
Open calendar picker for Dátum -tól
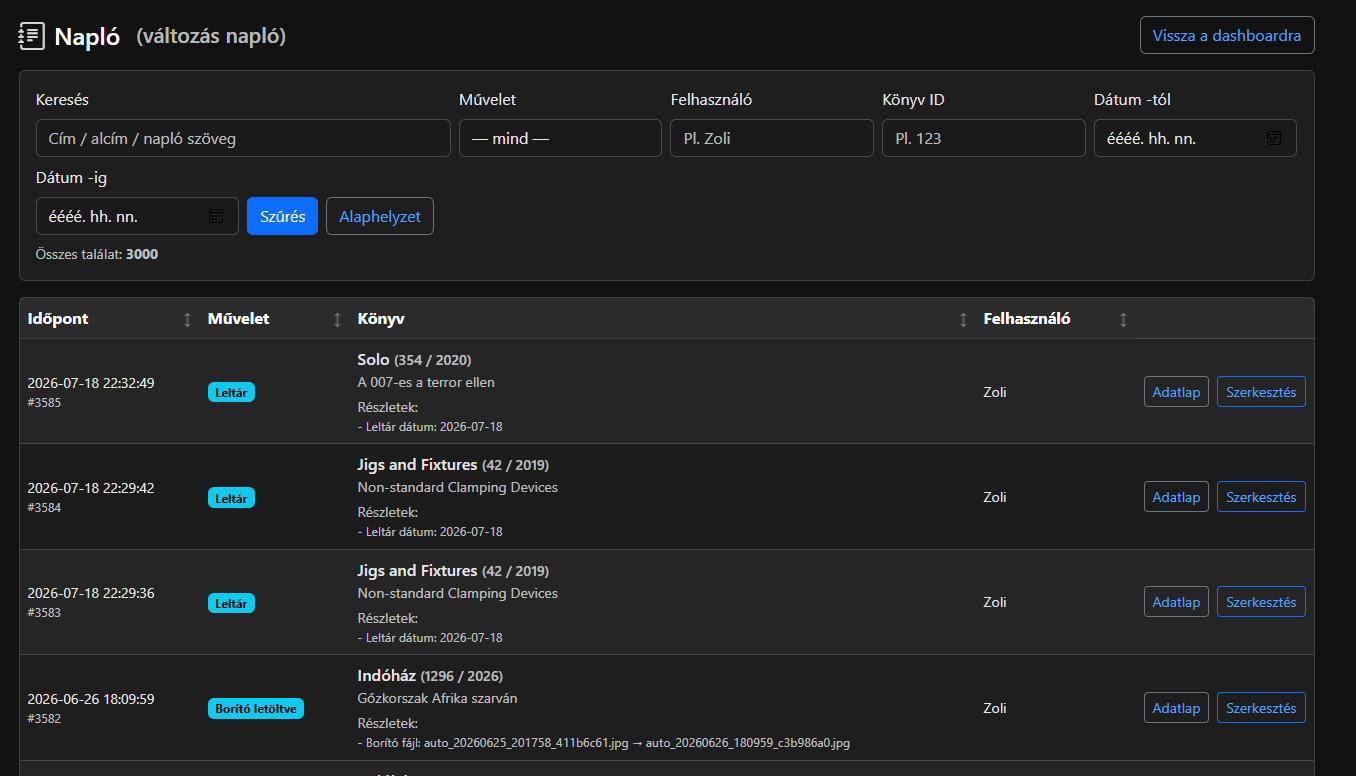tap(1273, 138)
